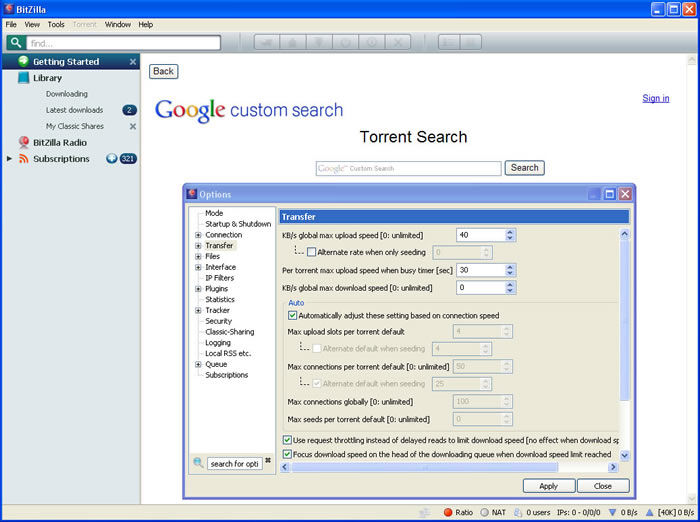Click the move-up arrow toolbar button
The height and width of the screenshot is (522, 700).
293,42
